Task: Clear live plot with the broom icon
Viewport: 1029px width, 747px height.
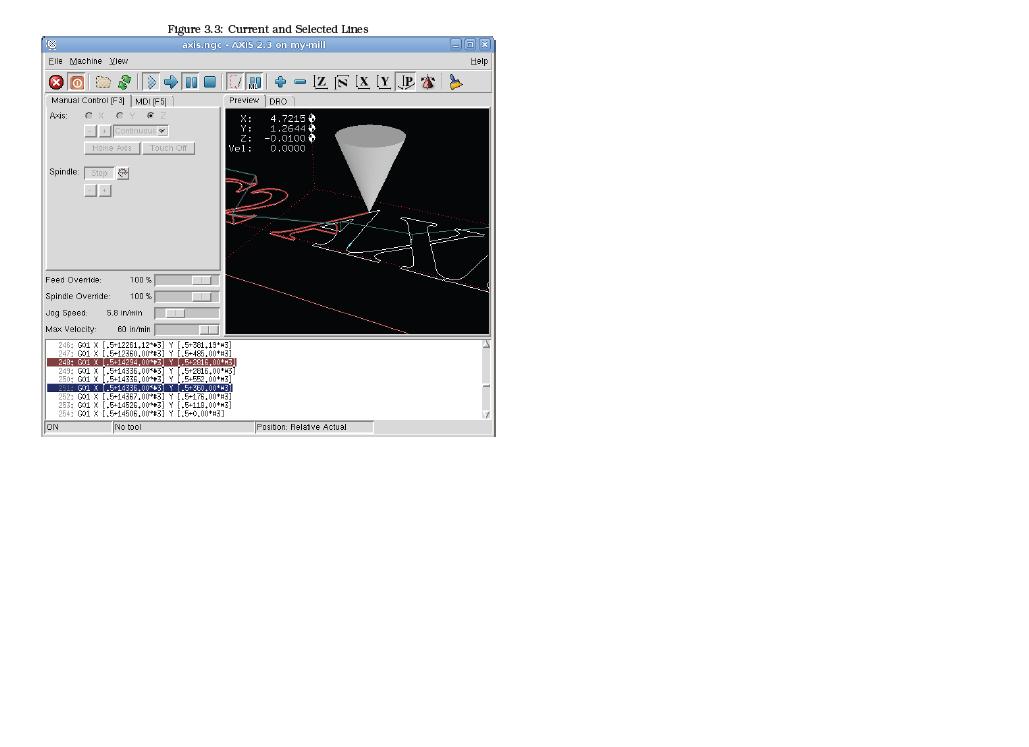Action: [455, 82]
